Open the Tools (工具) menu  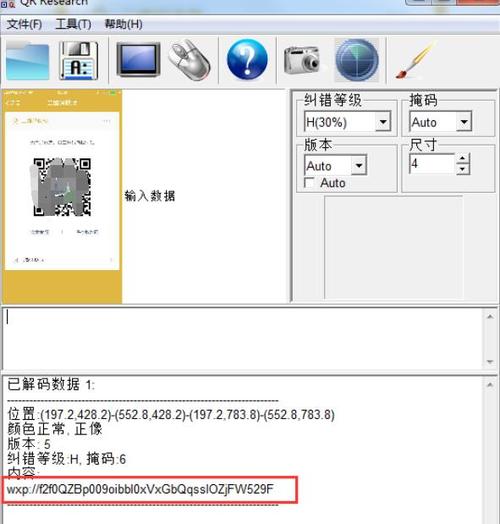pyautogui.click(x=73, y=24)
